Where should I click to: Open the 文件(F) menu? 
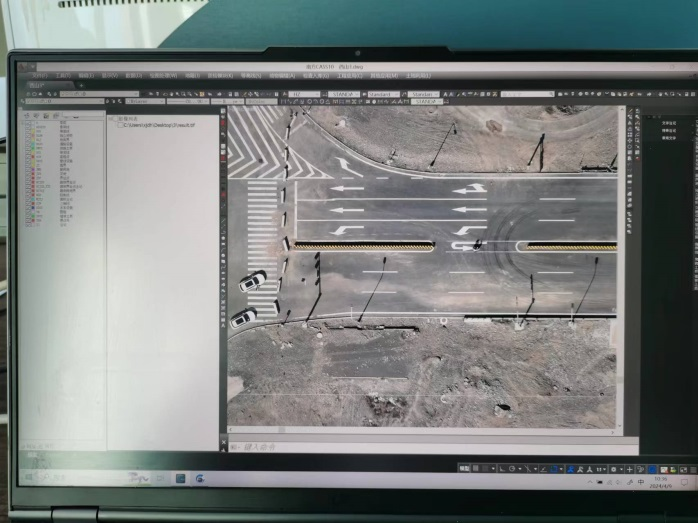click(39, 75)
